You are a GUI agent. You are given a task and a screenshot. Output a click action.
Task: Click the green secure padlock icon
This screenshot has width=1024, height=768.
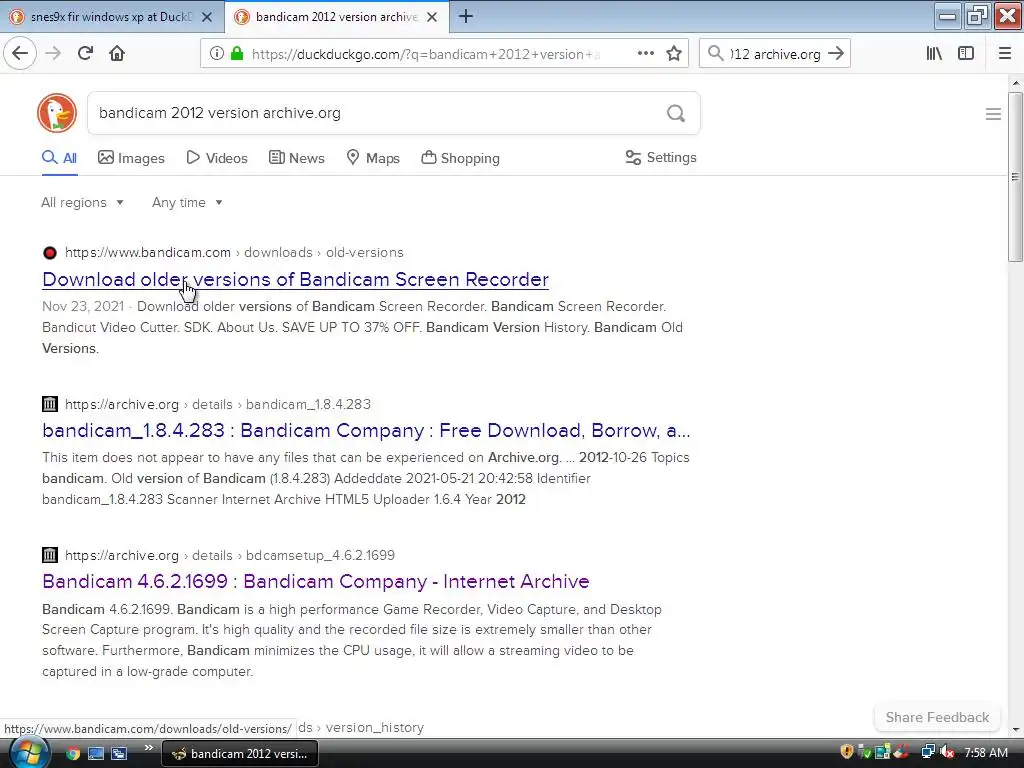tap(237, 54)
